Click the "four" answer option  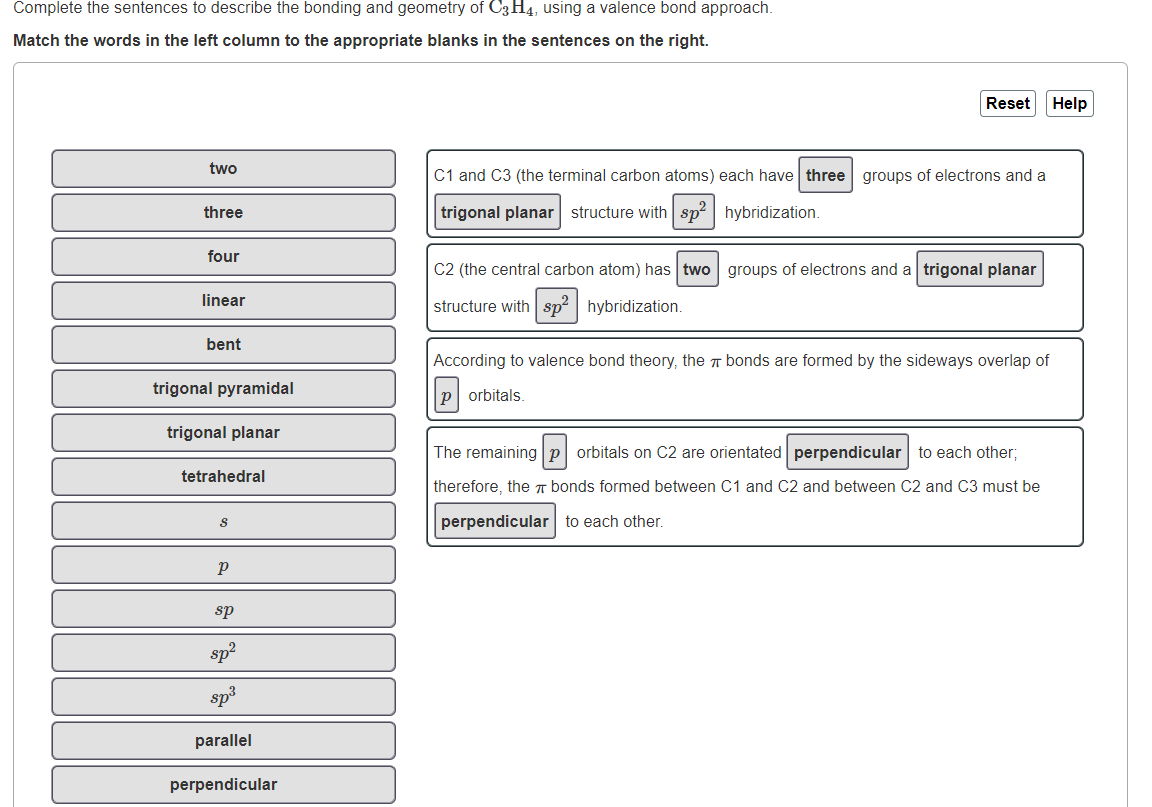[223, 256]
